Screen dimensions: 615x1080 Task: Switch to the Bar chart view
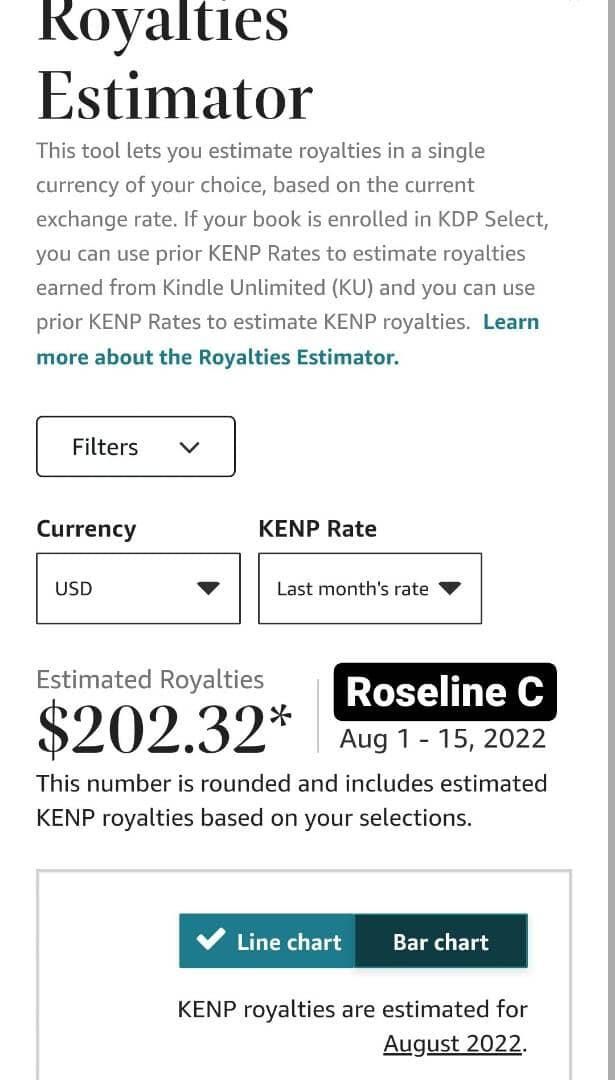click(441, 942)
